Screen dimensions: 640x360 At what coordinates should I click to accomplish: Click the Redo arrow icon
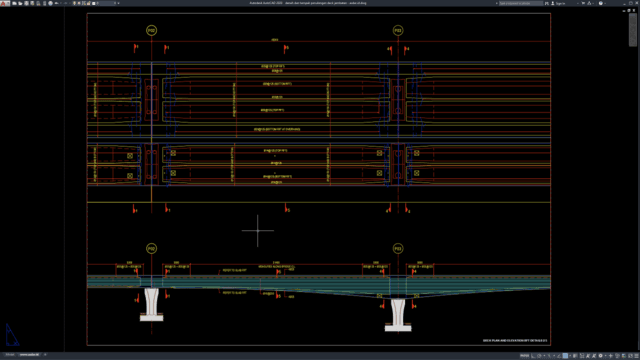tap(66, 3)
